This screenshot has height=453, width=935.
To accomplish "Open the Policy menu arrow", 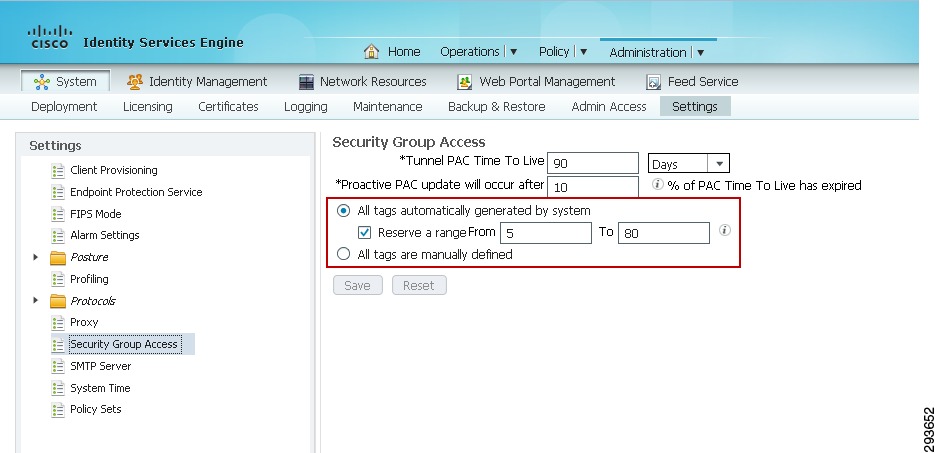I will (583, 52).
